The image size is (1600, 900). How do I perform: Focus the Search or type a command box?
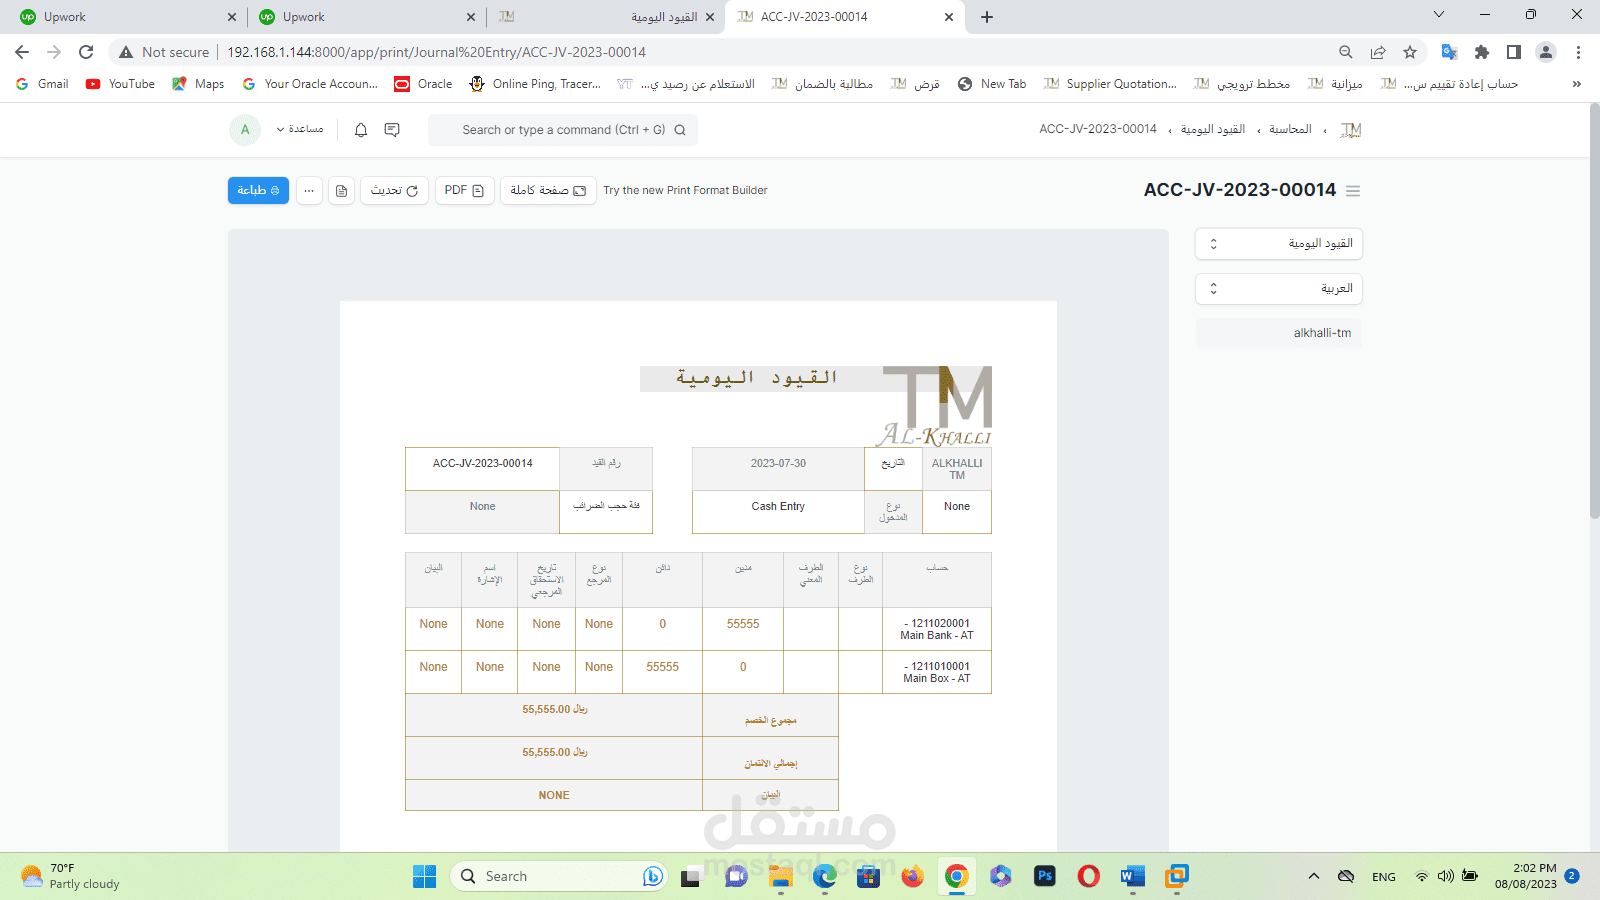[563, 130]
